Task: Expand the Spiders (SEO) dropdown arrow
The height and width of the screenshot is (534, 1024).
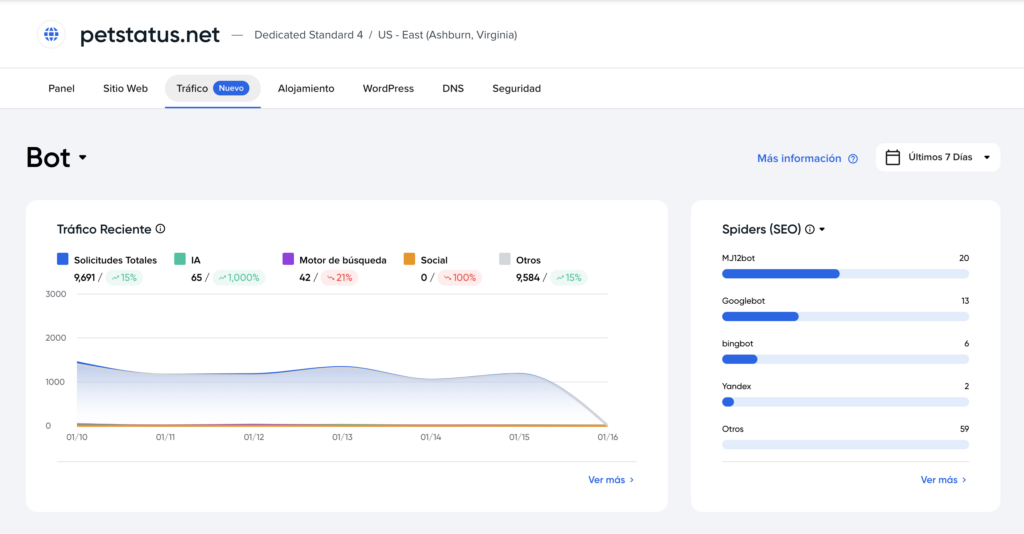Action: pyautogui.click(x=822, y=229)
